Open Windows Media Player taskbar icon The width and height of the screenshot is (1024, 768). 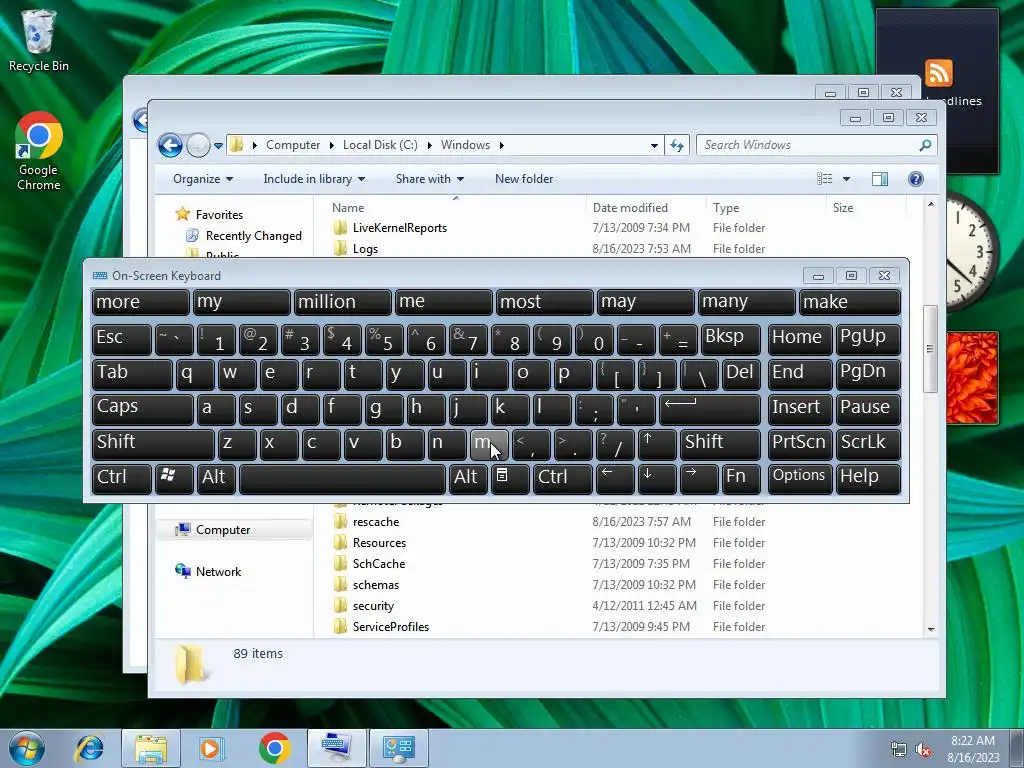tap(210, 748)
